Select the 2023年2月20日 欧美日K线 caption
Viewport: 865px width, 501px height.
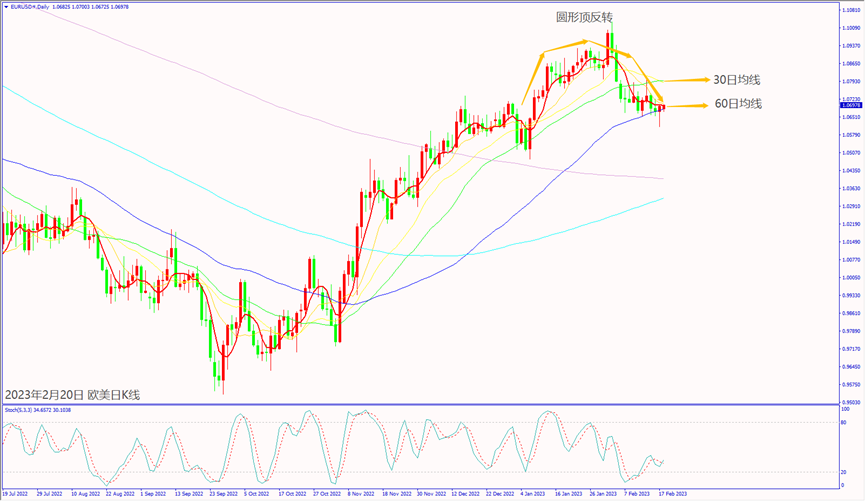(72, 394)
